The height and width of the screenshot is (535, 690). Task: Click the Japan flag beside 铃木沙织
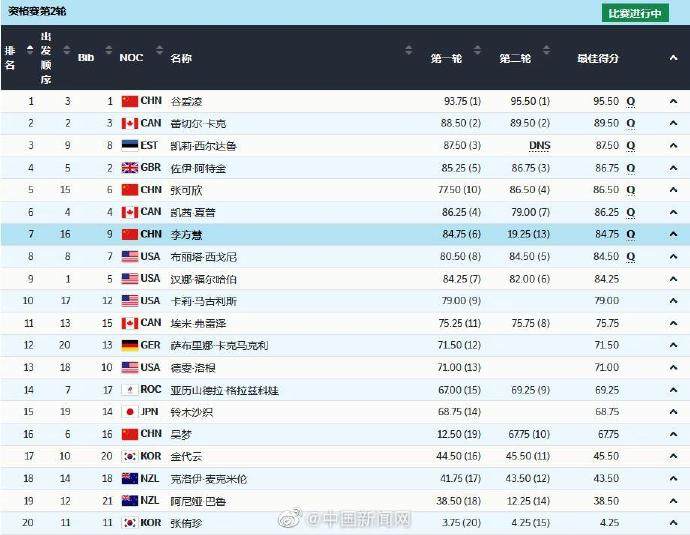[129, 411]
